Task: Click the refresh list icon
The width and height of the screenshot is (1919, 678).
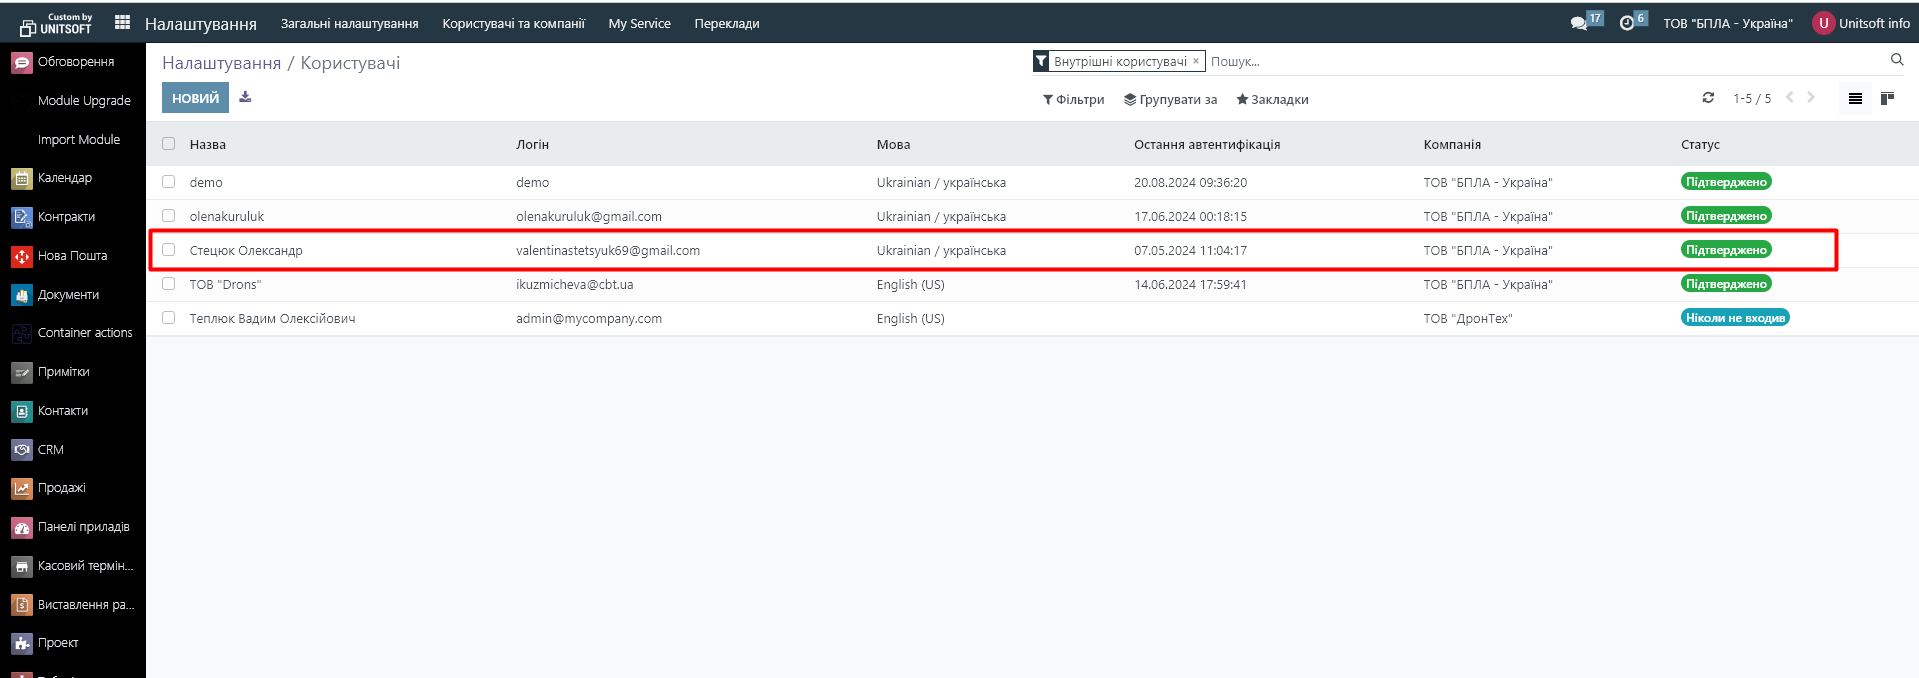Action: [1708, 98]
